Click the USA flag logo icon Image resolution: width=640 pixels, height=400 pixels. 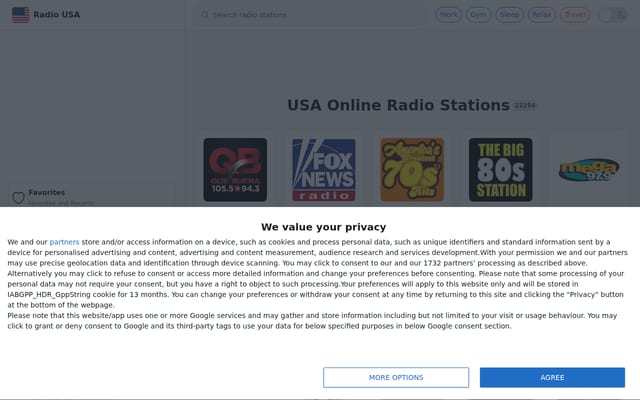tap(20, 15)
